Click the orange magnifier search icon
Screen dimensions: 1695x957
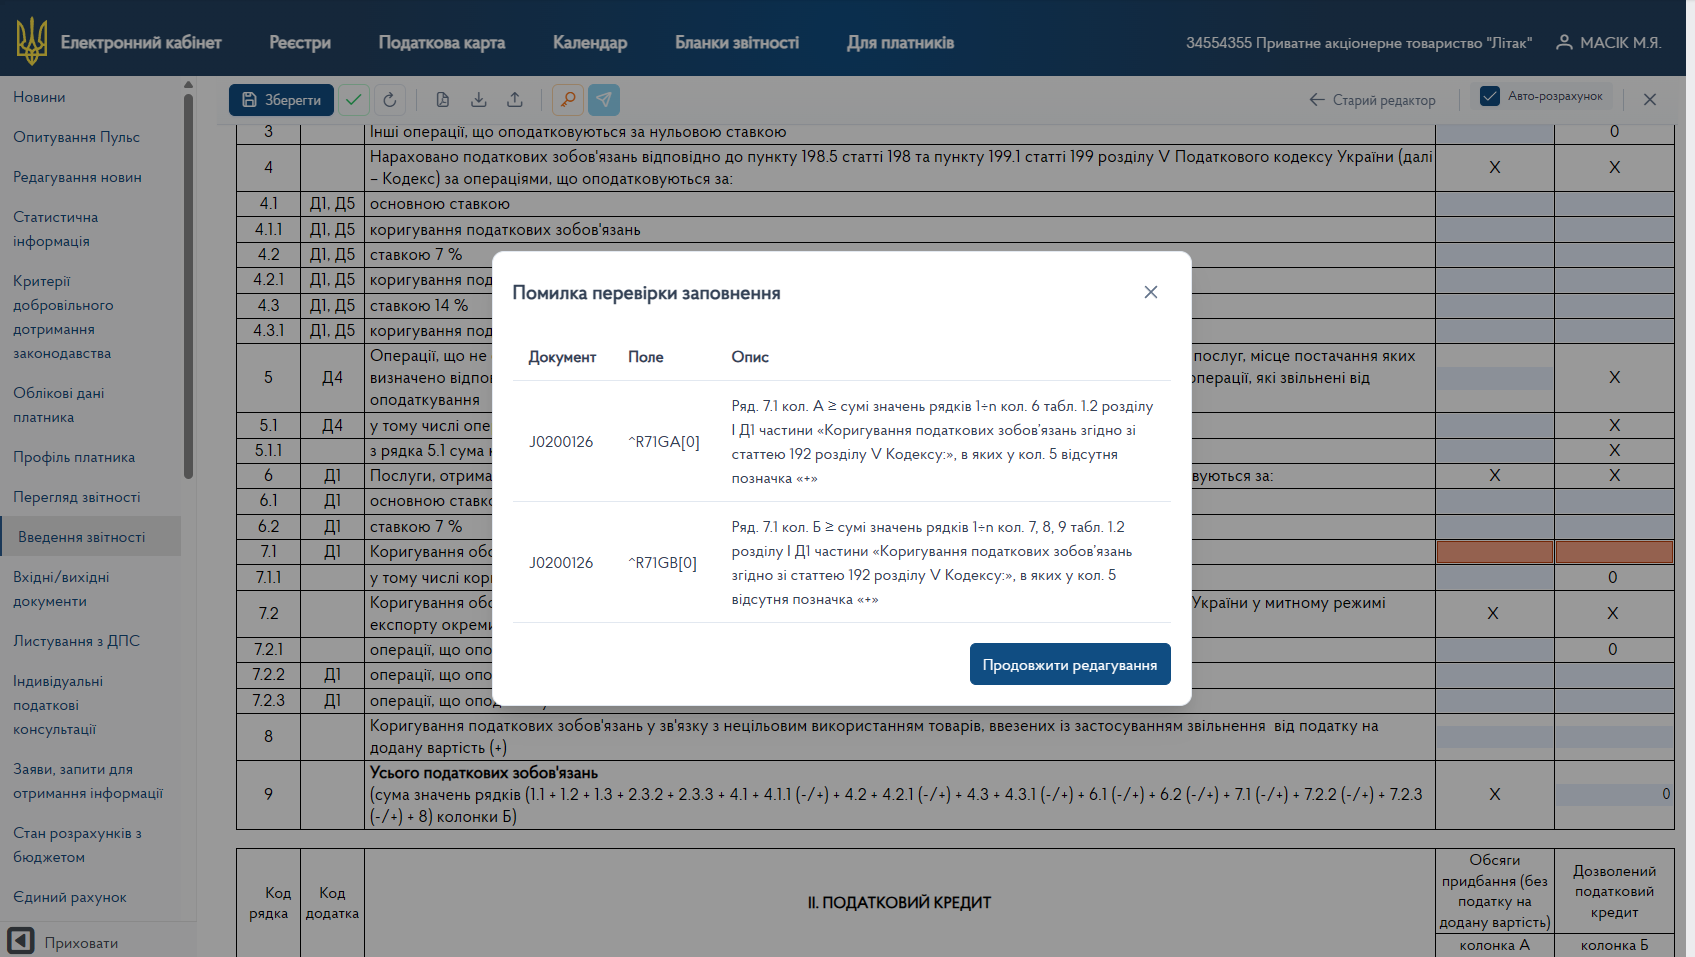point(567,100)
